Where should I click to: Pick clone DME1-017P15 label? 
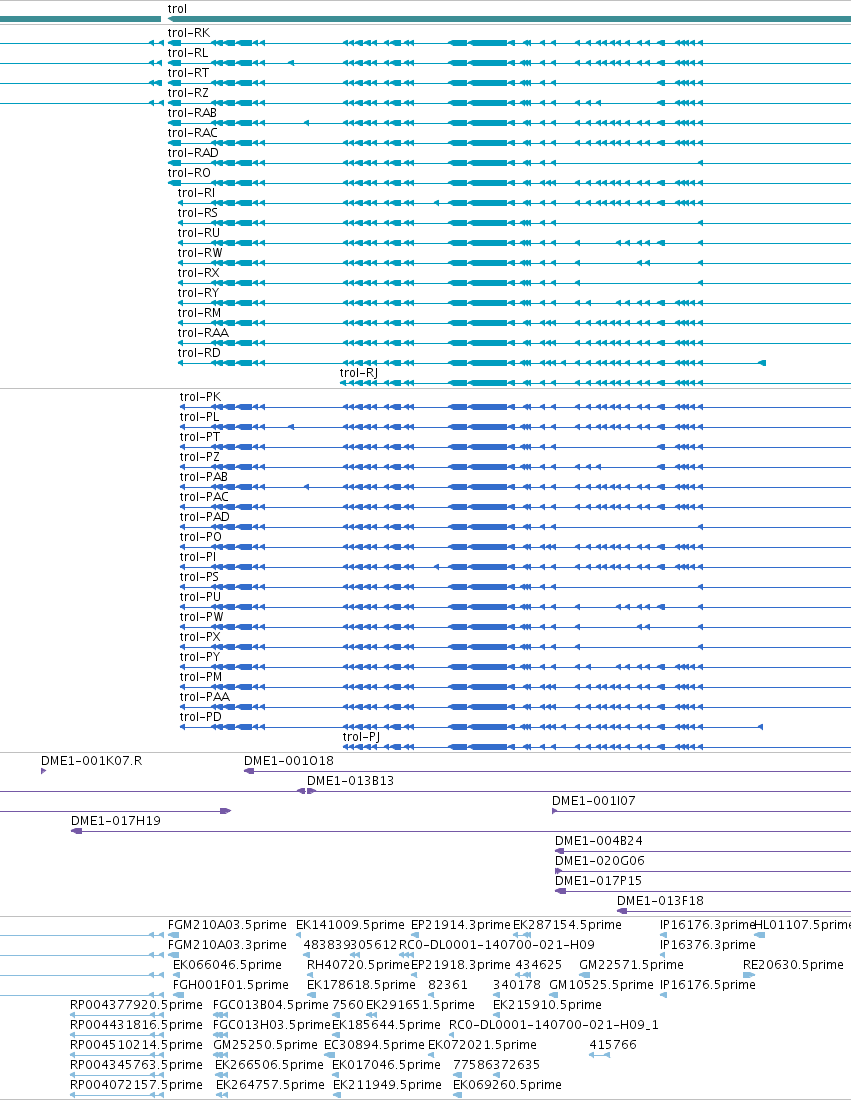coord(598,880)
